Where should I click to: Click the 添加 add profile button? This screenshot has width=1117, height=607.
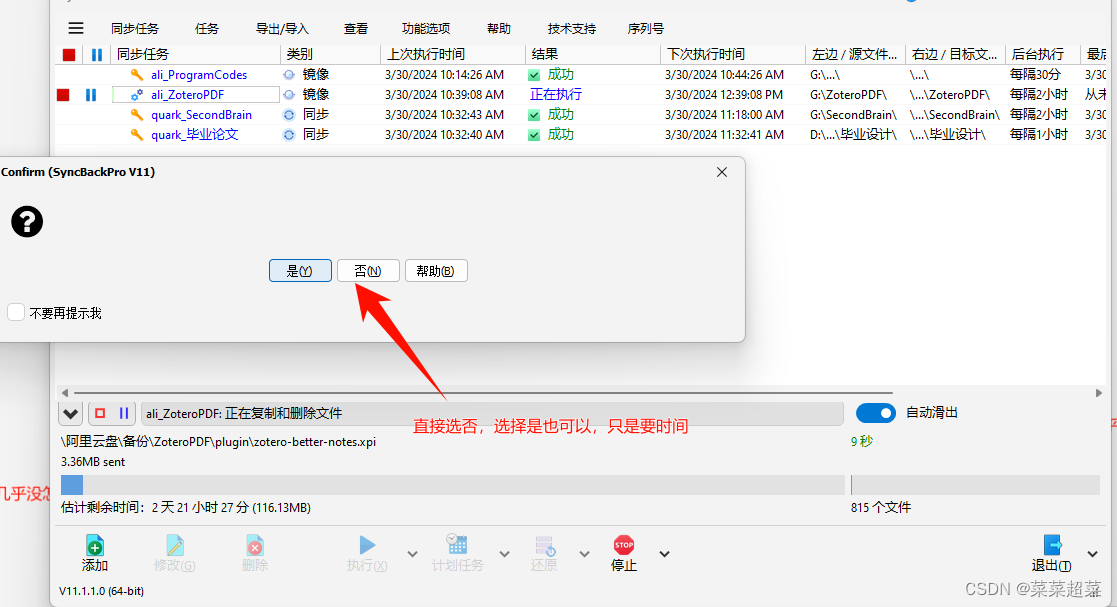95,554
